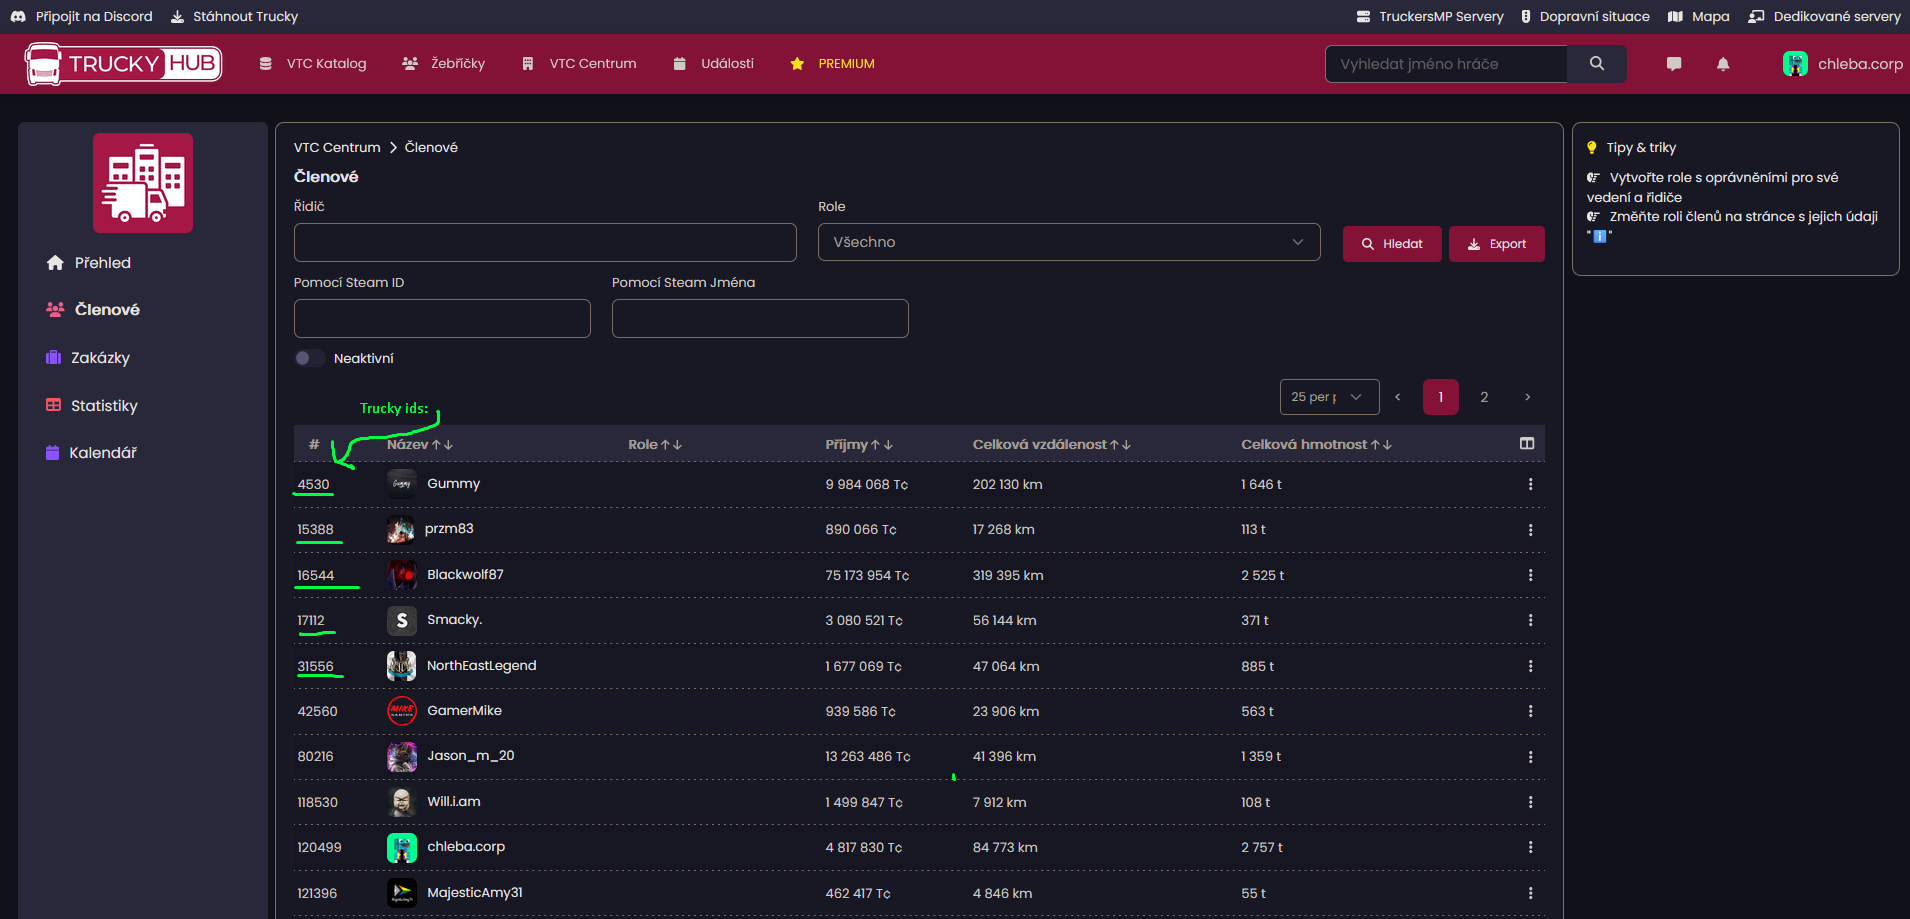Open the three-dot menu for Gummy
The height and width of the screenshot is (919, 1910).
click(1529, 485)
